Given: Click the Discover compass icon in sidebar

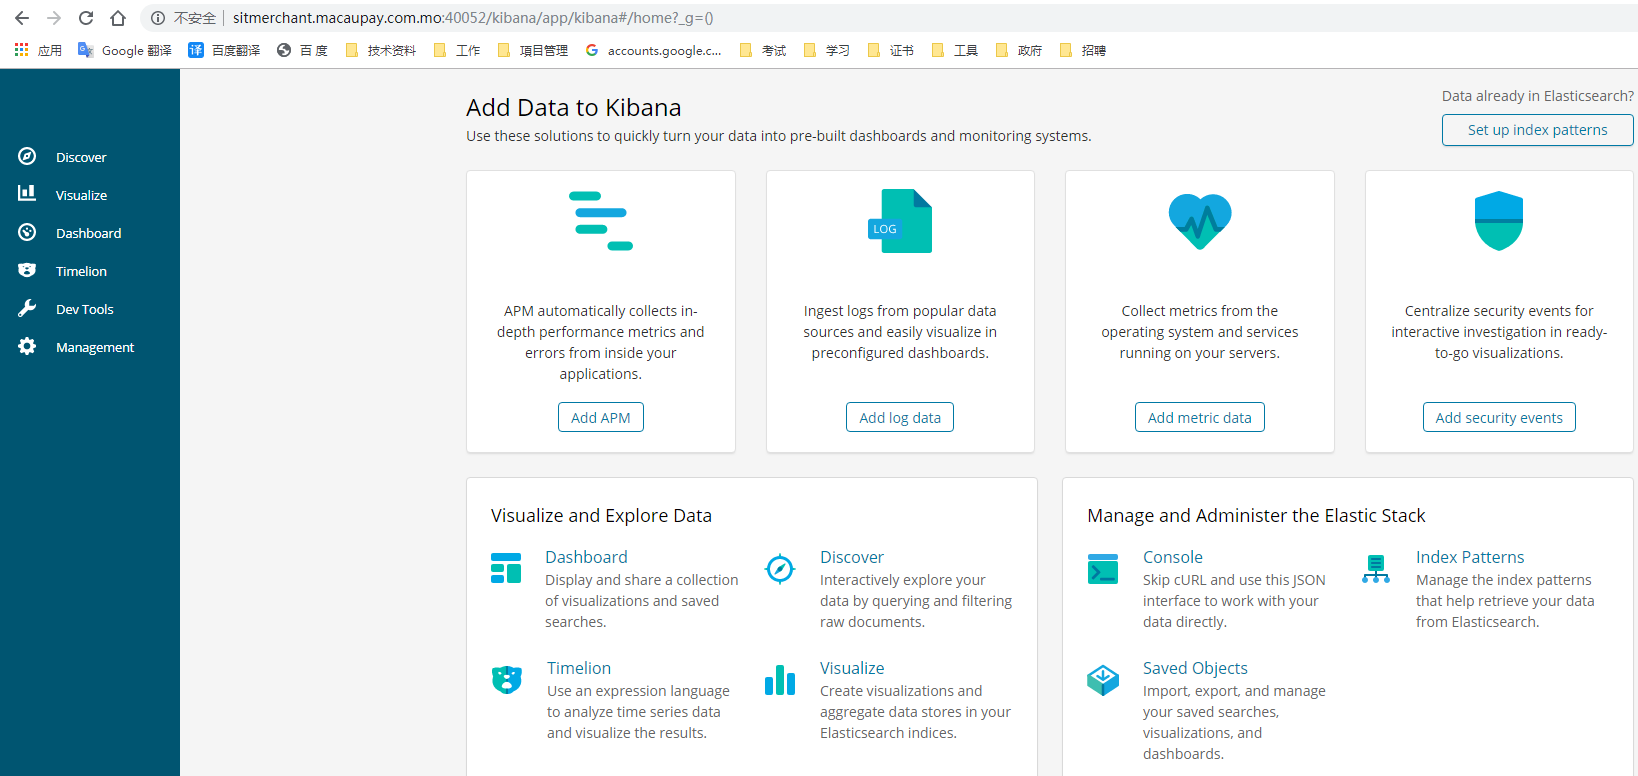Looking at the screenshot, I should pos(27,156).
